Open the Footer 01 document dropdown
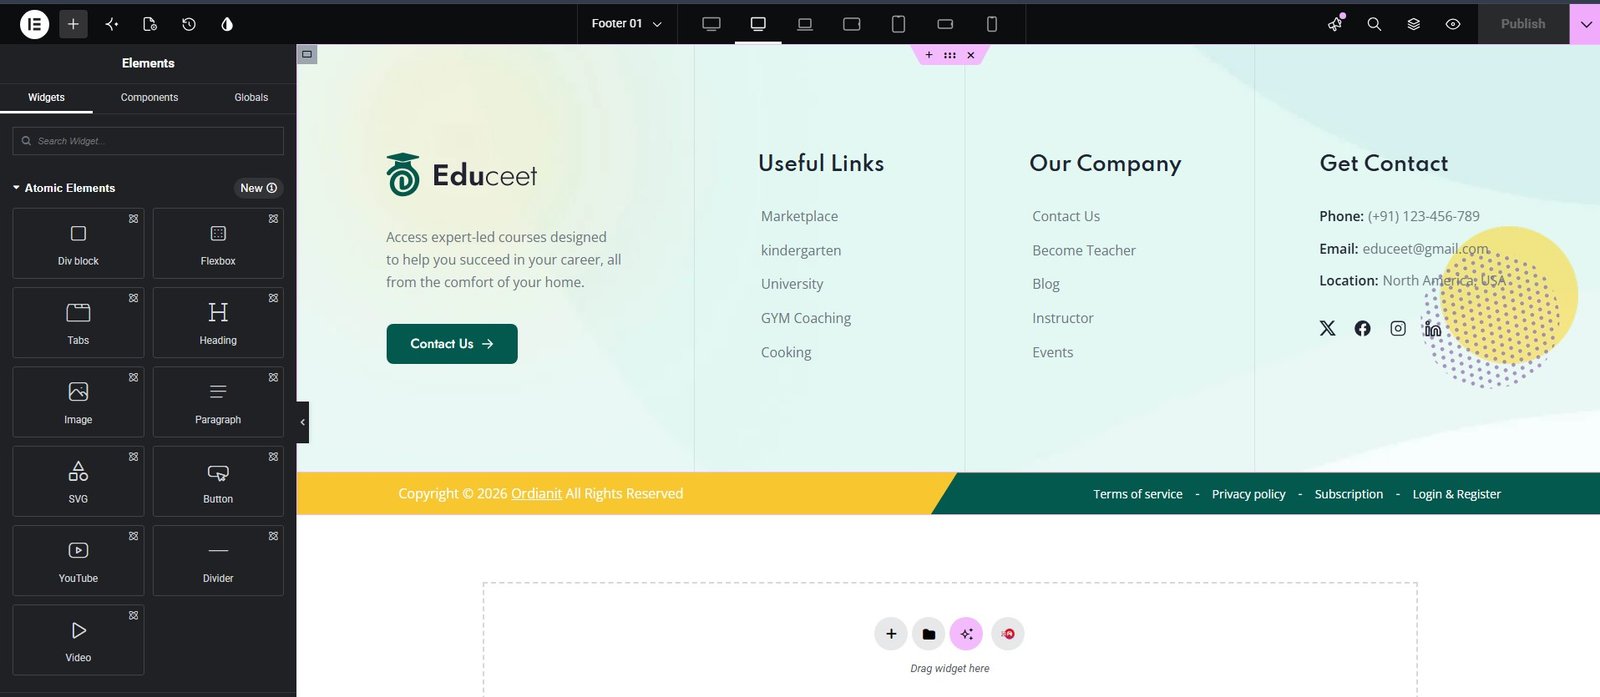 pyautogui.click(x=627, y=24)
